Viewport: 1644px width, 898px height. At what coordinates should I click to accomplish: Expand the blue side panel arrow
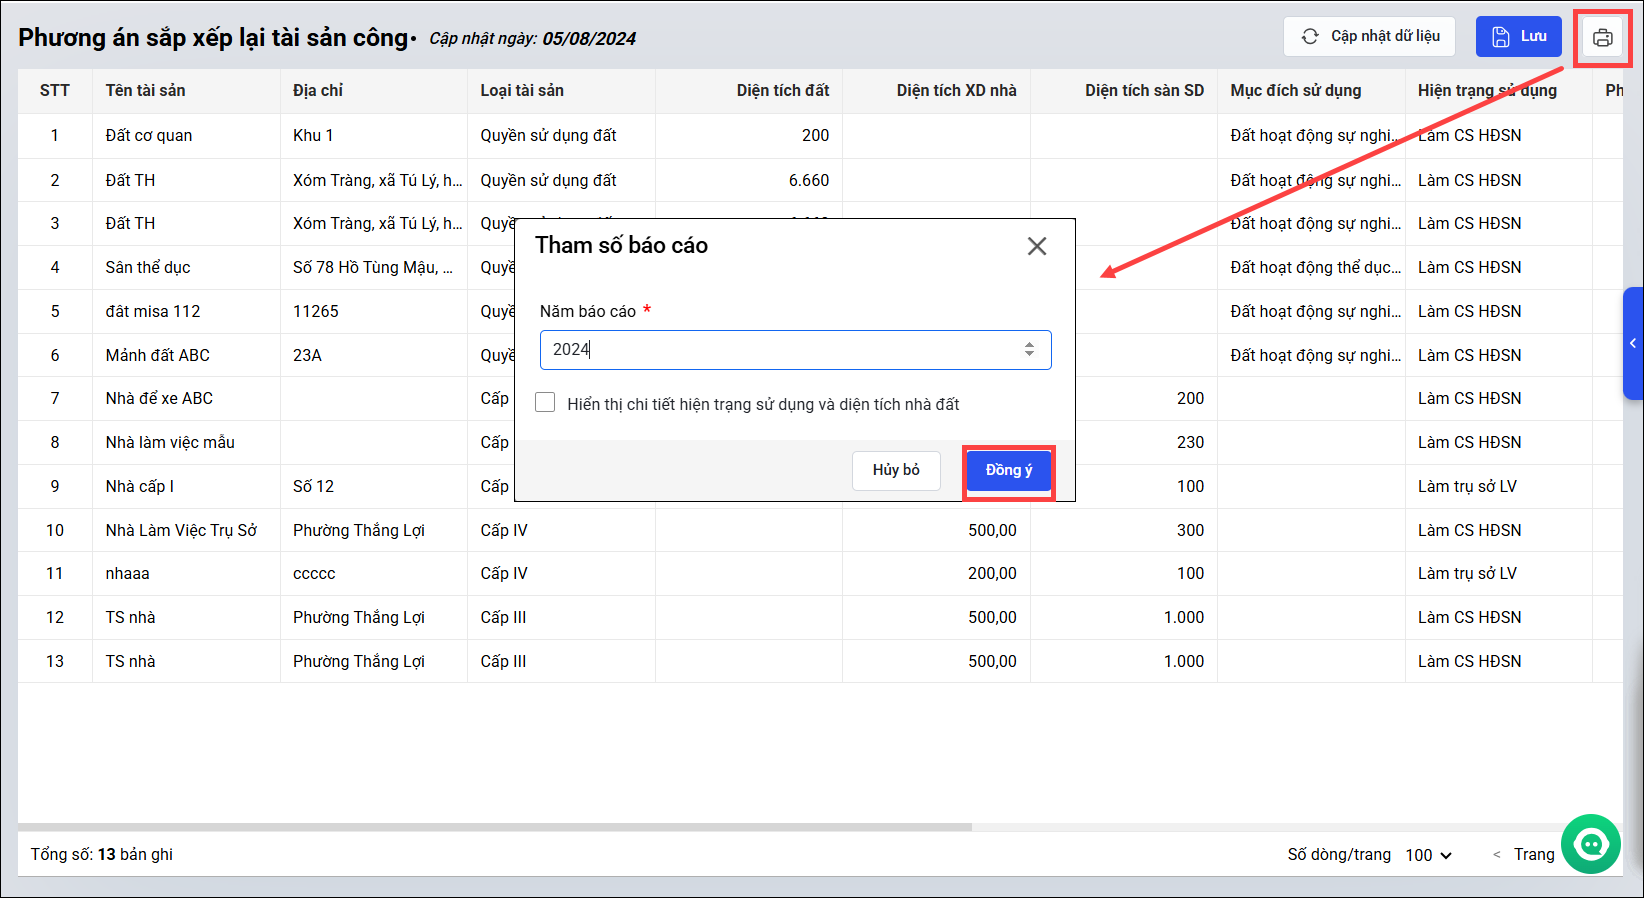pyautogui.click(x=1633, y=344)
